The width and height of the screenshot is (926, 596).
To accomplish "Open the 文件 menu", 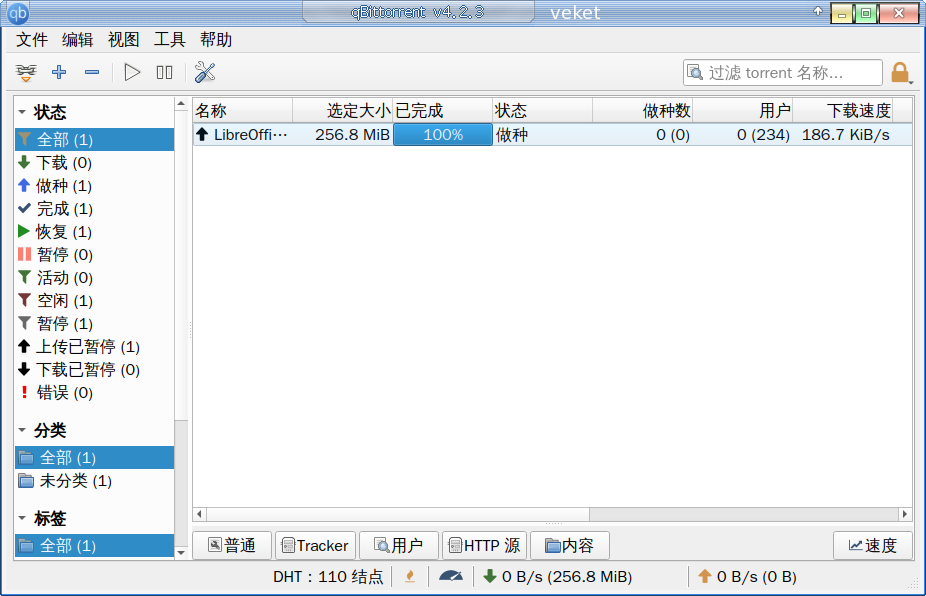I will point(32,40).
